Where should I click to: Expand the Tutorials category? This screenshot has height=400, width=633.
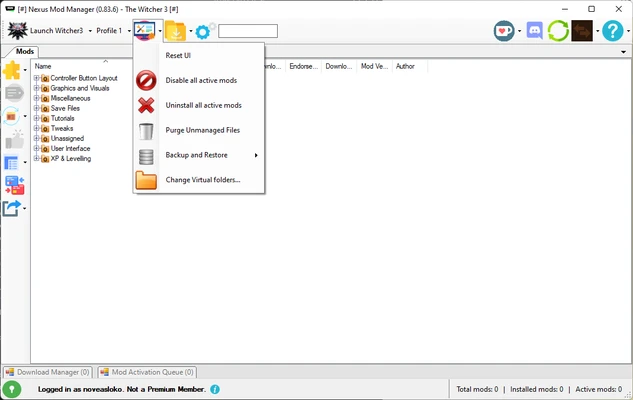(x=36, y=118)
